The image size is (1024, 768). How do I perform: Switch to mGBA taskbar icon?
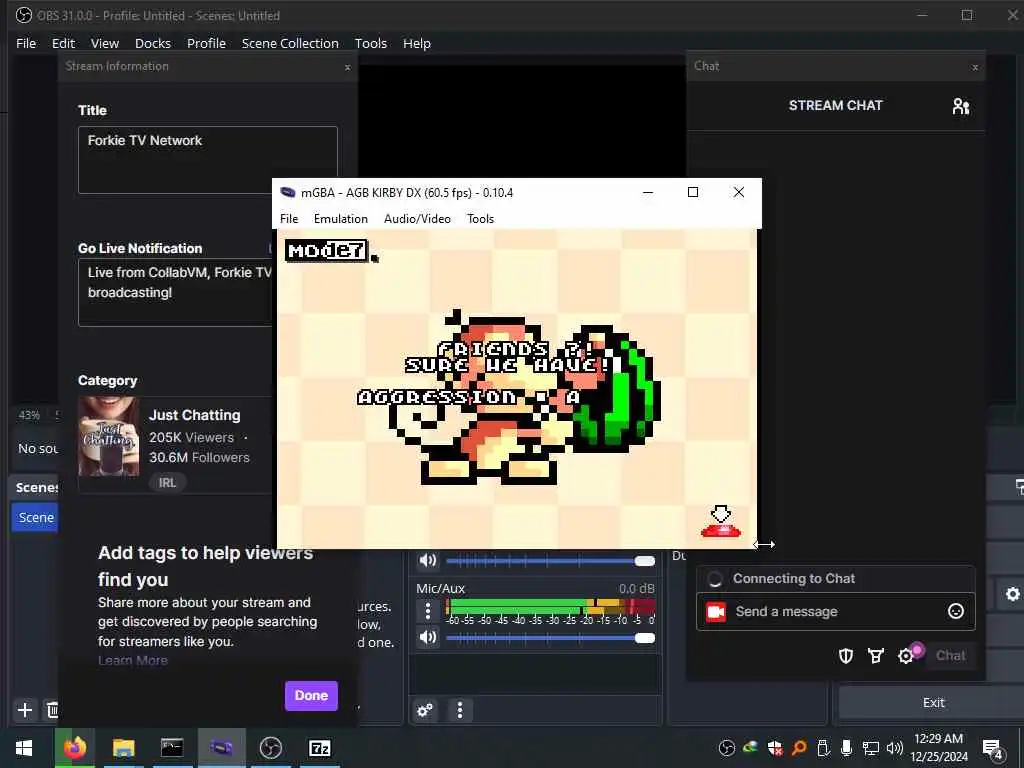pos(221,748)
